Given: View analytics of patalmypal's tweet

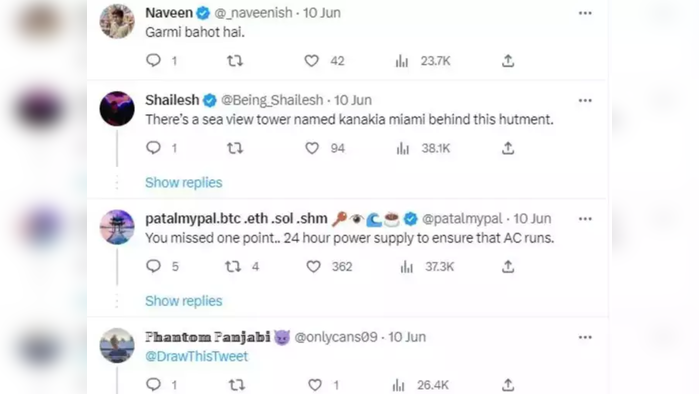Looking at the screenshot, I should tap(407, 267).
